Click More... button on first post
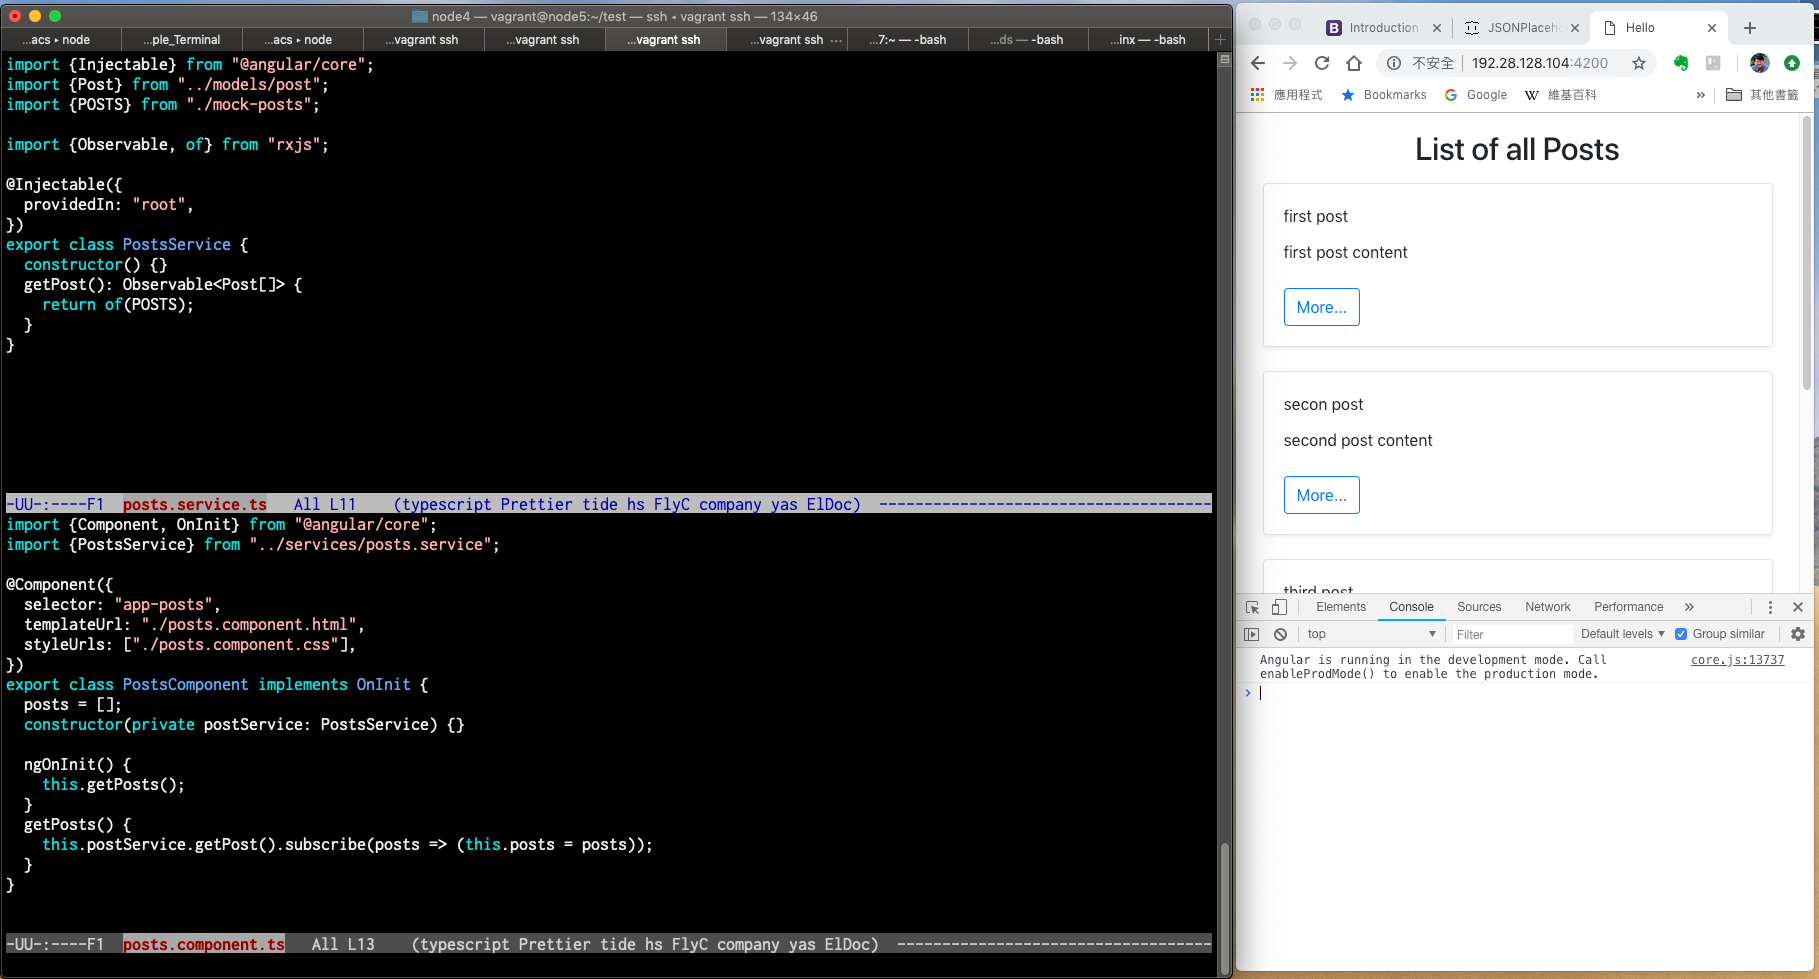This screenshot has height=979, width=1819. [x=1321, y=307]
